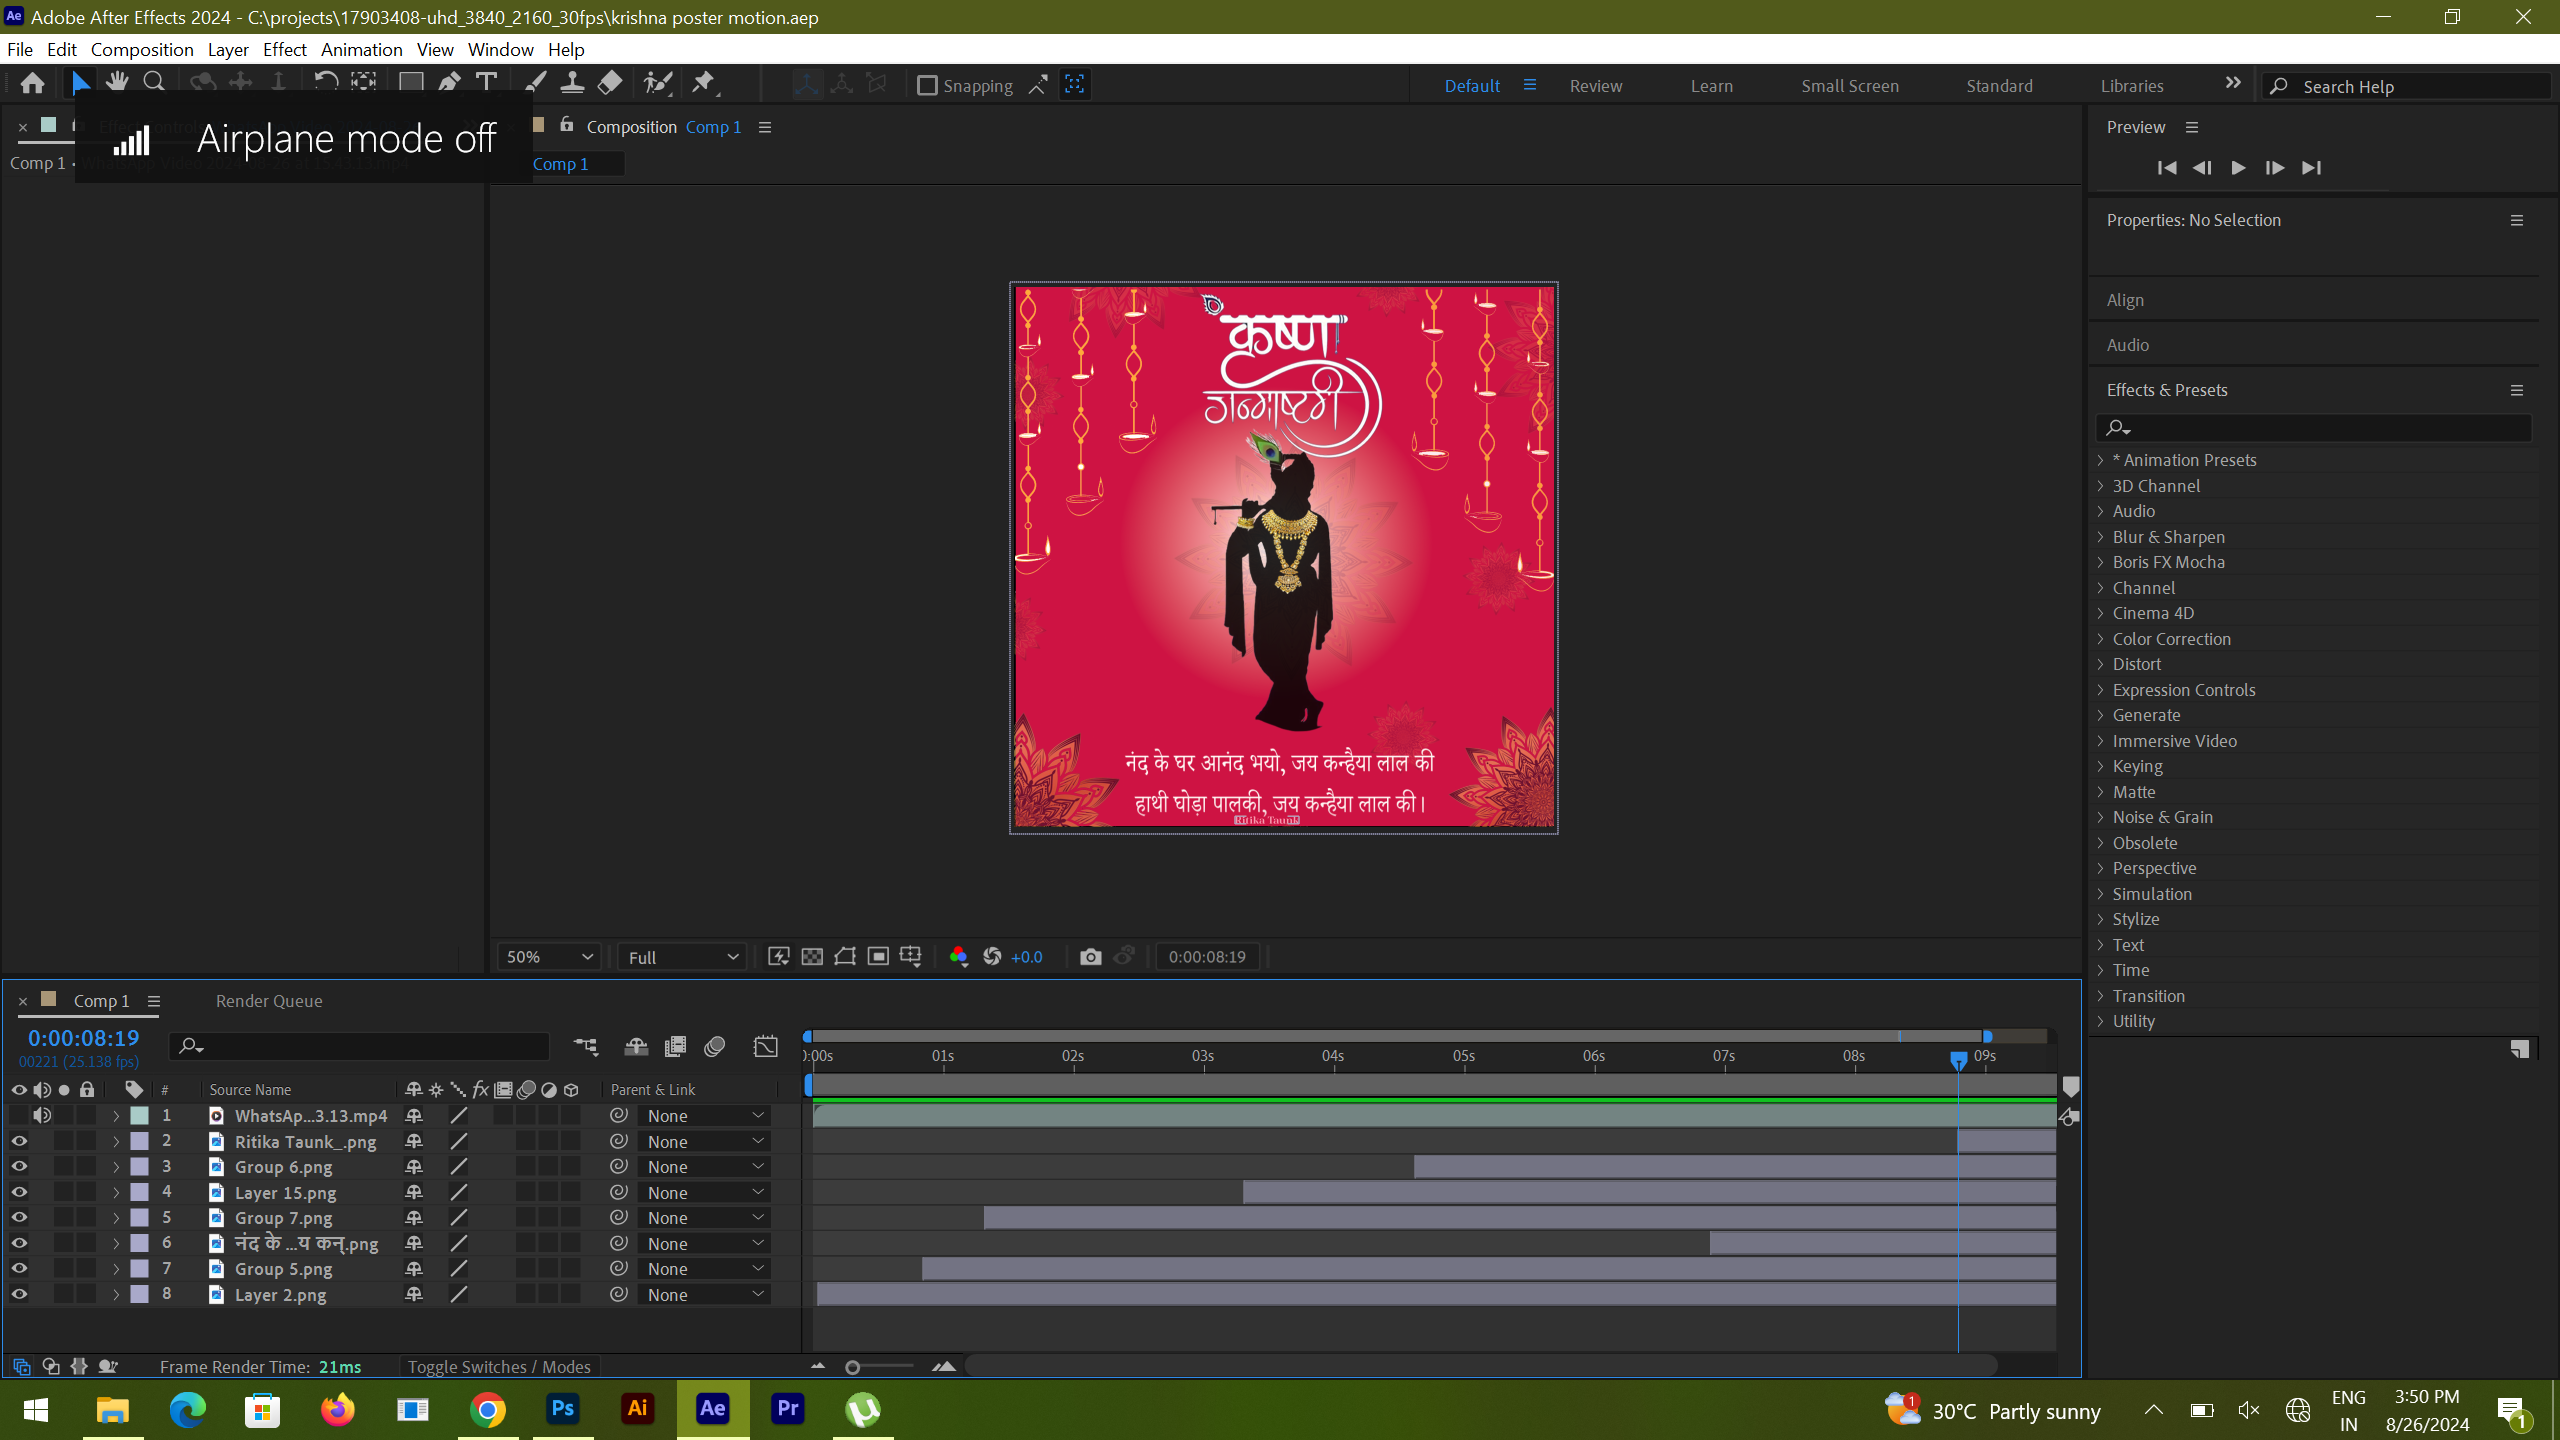Hide the Group 7.png layer
The width and height of the screenshot is (2560, 1440).
[x=19, y=1218]
